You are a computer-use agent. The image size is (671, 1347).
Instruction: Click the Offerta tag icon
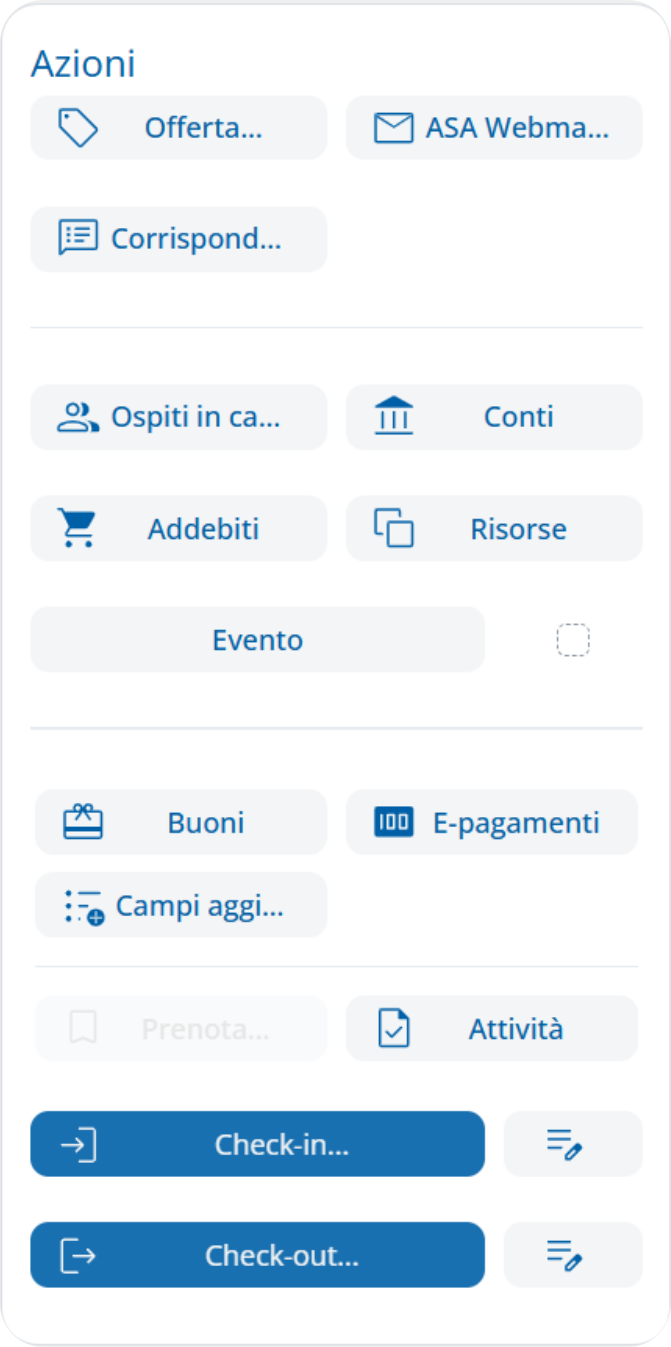[78, 128]
